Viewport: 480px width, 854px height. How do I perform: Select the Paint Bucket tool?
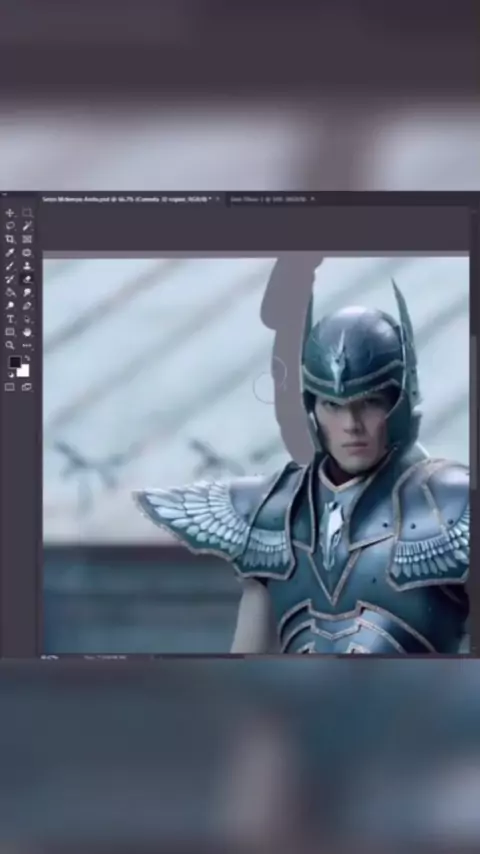coord(10,292)
